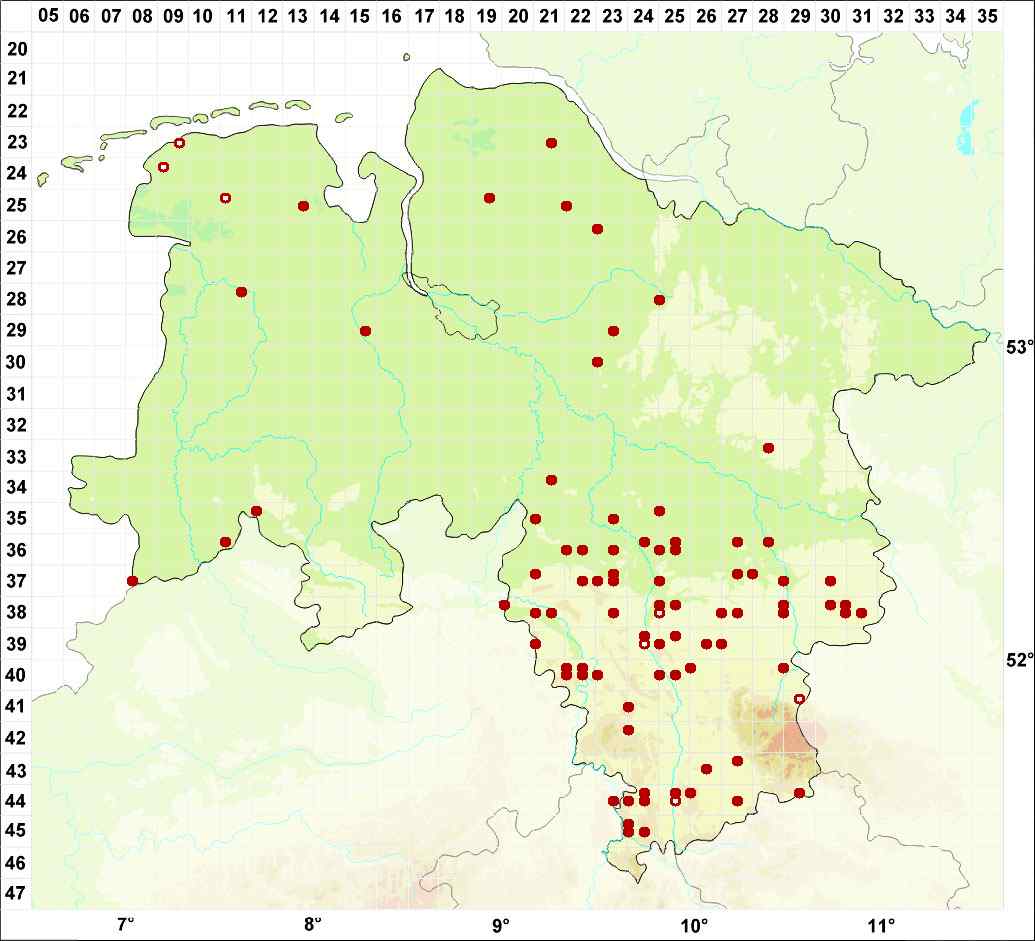1035x941 pixels.
Task: Select red dot in column 28, row 33
Action: (768, 448)
